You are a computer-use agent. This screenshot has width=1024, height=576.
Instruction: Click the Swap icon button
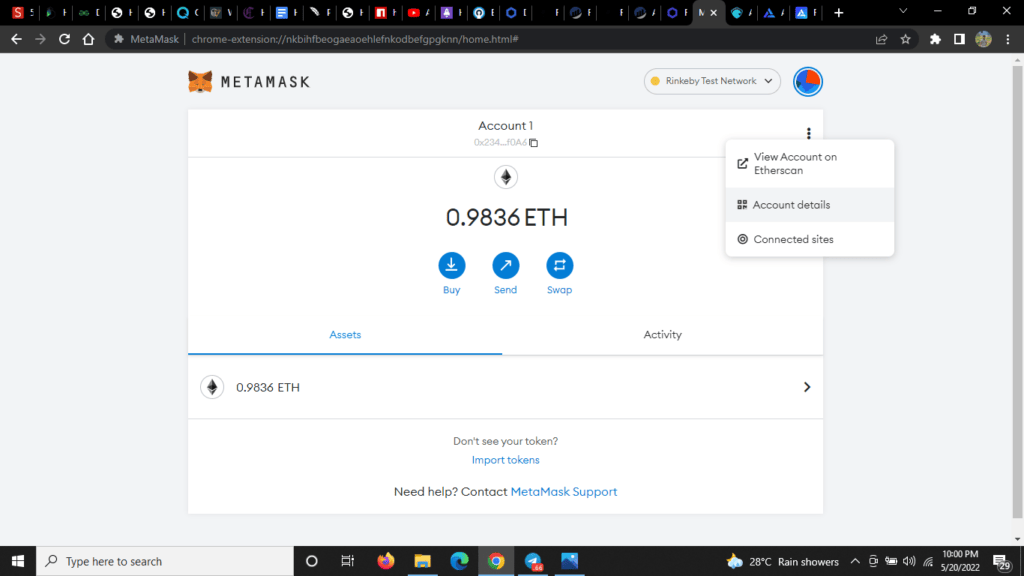click(560, 265)
